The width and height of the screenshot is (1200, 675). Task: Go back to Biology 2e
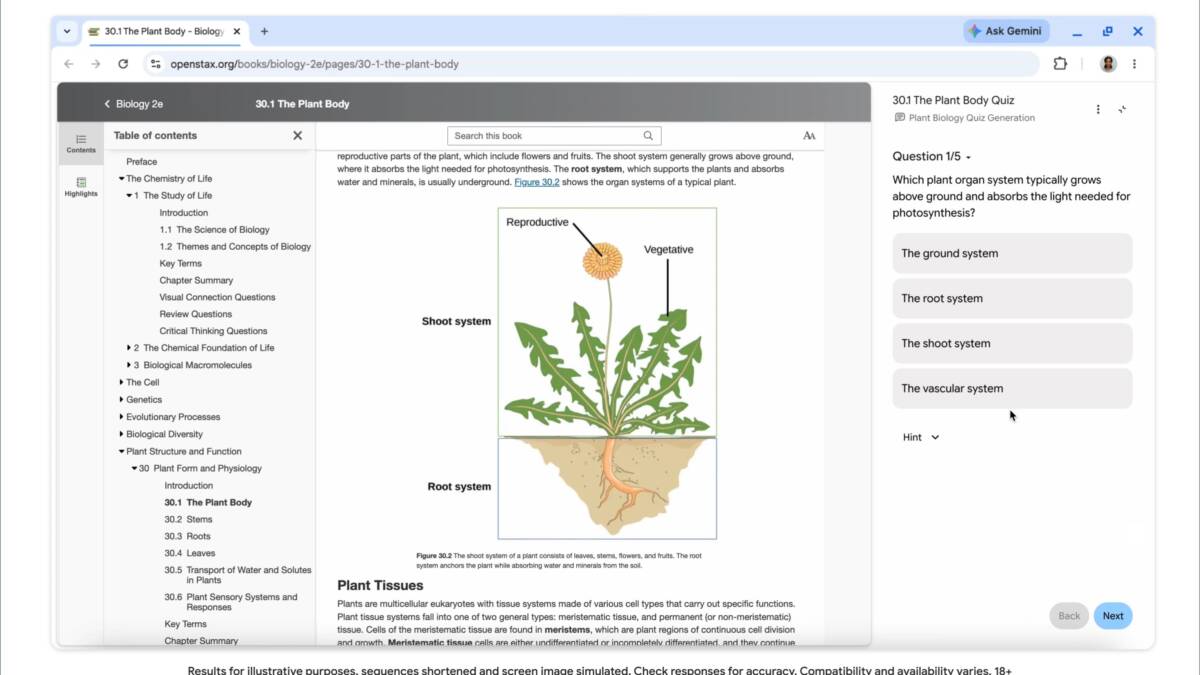134,104
